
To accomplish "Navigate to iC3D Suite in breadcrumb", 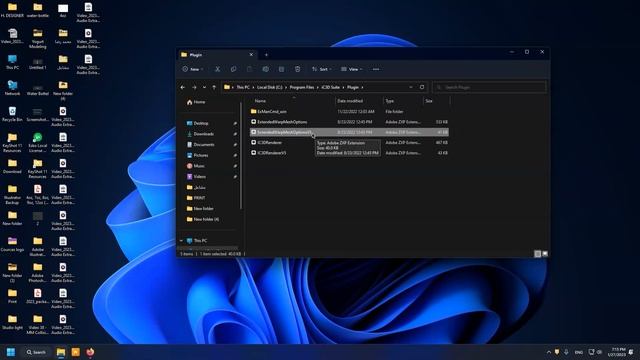I will [x=331, y=87].
